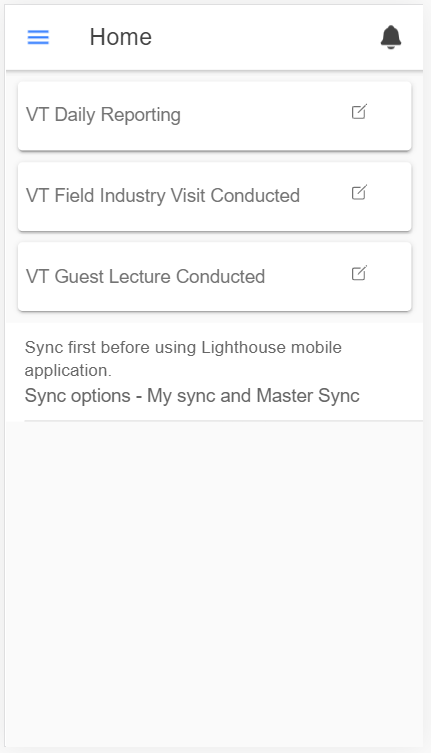This screenshot has height=753, width=431.
Task: Tap the edit icon for VT Field Industry Visit
Action: [359, 192]
